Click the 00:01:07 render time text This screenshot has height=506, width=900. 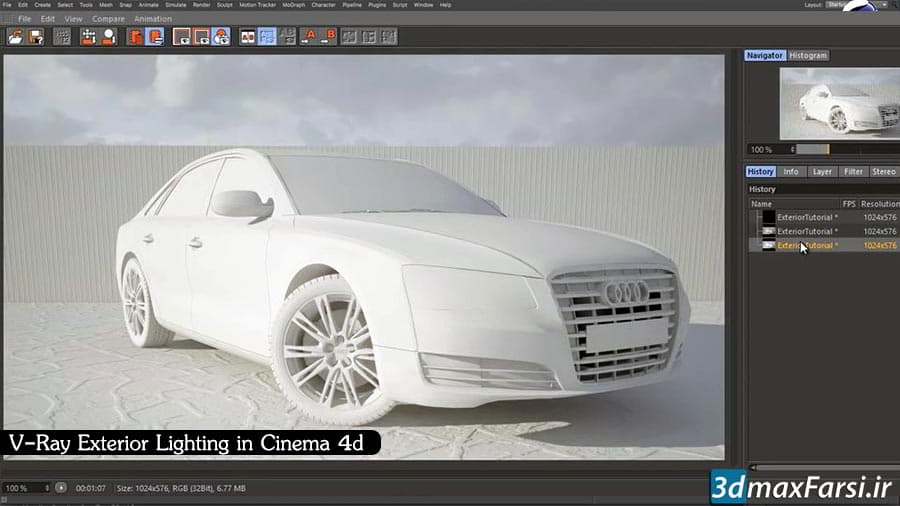tap(91, 488)
